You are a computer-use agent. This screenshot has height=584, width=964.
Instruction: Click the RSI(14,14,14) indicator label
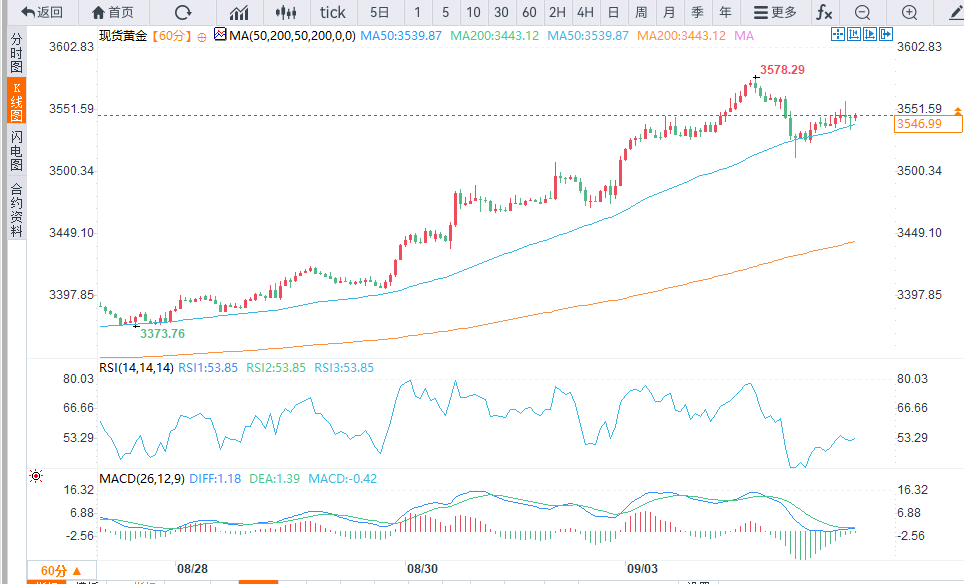pyautogui.click(x=136, y=368)
